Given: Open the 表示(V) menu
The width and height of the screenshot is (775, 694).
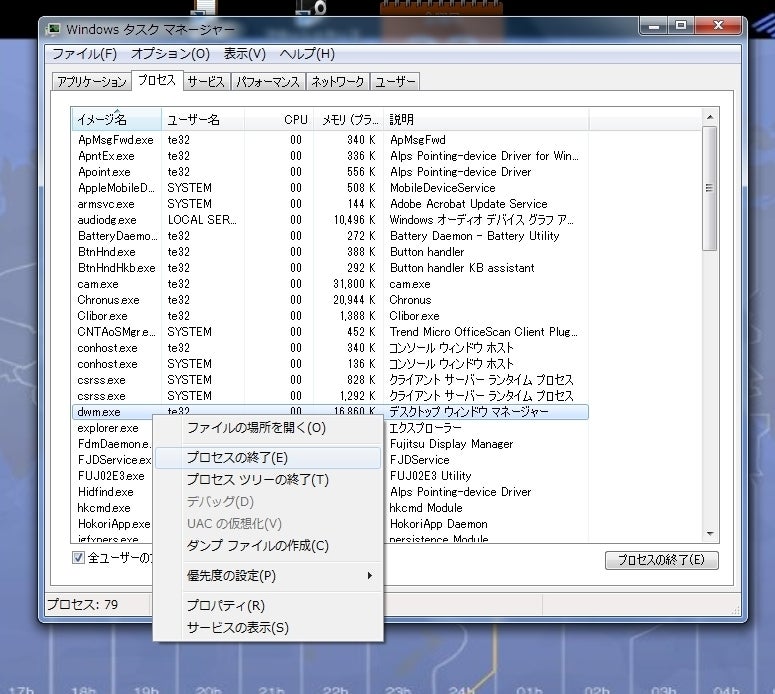Looking at the screenshot, I should (245, 53).
